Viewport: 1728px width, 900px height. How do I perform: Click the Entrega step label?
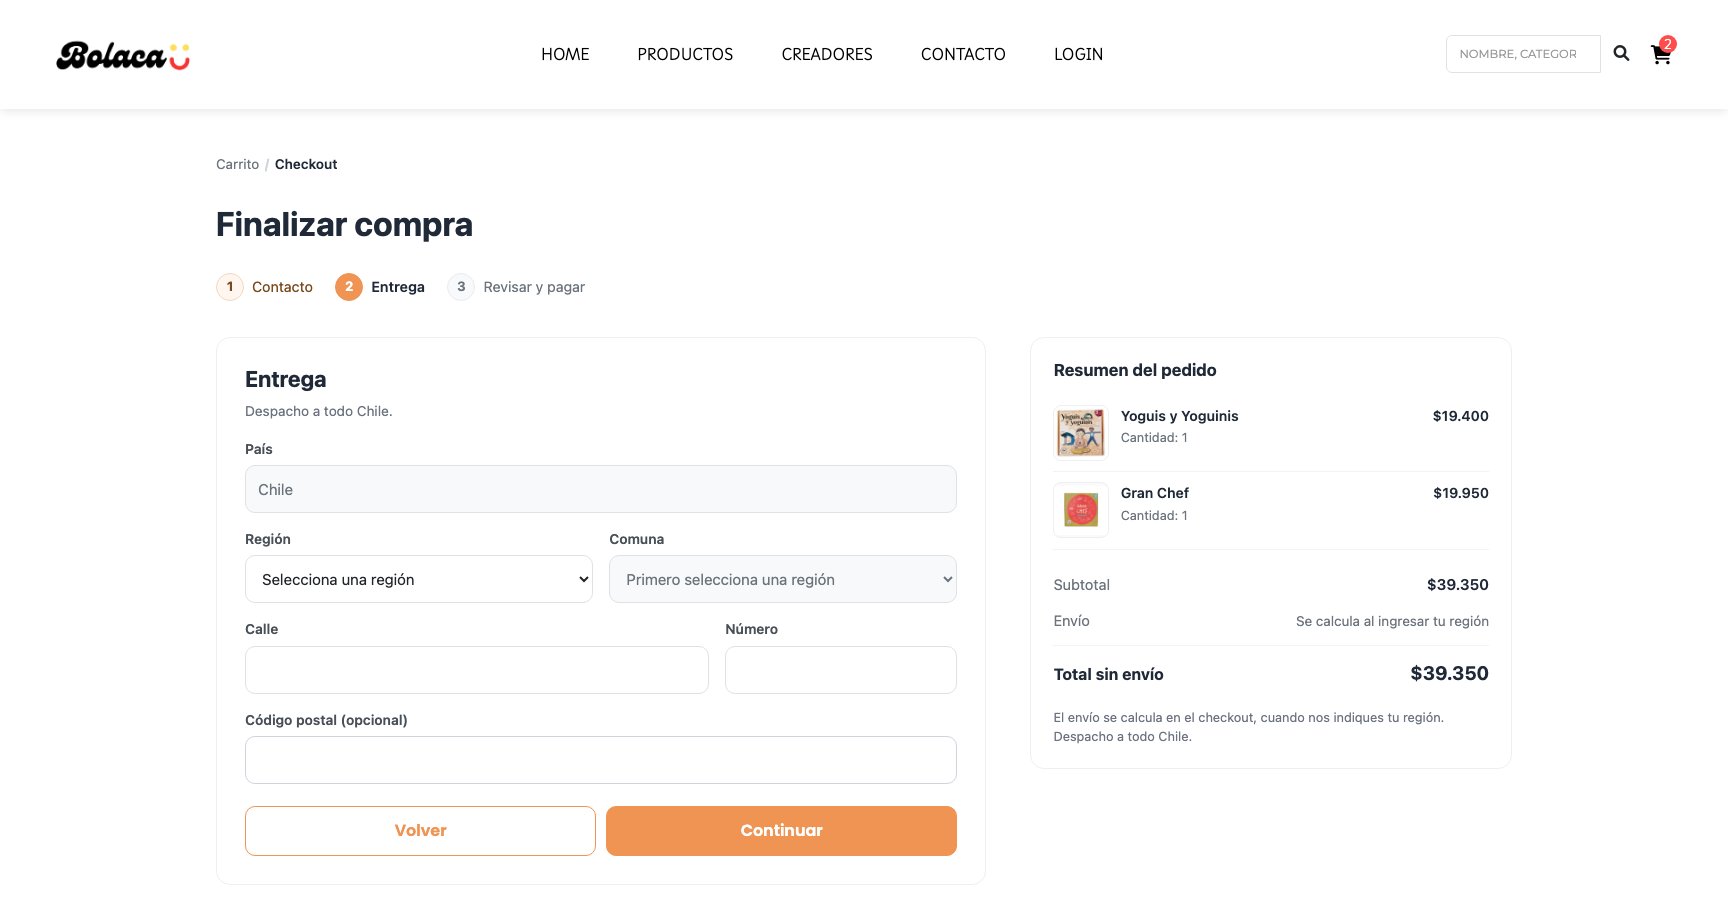tap(398, 287)
